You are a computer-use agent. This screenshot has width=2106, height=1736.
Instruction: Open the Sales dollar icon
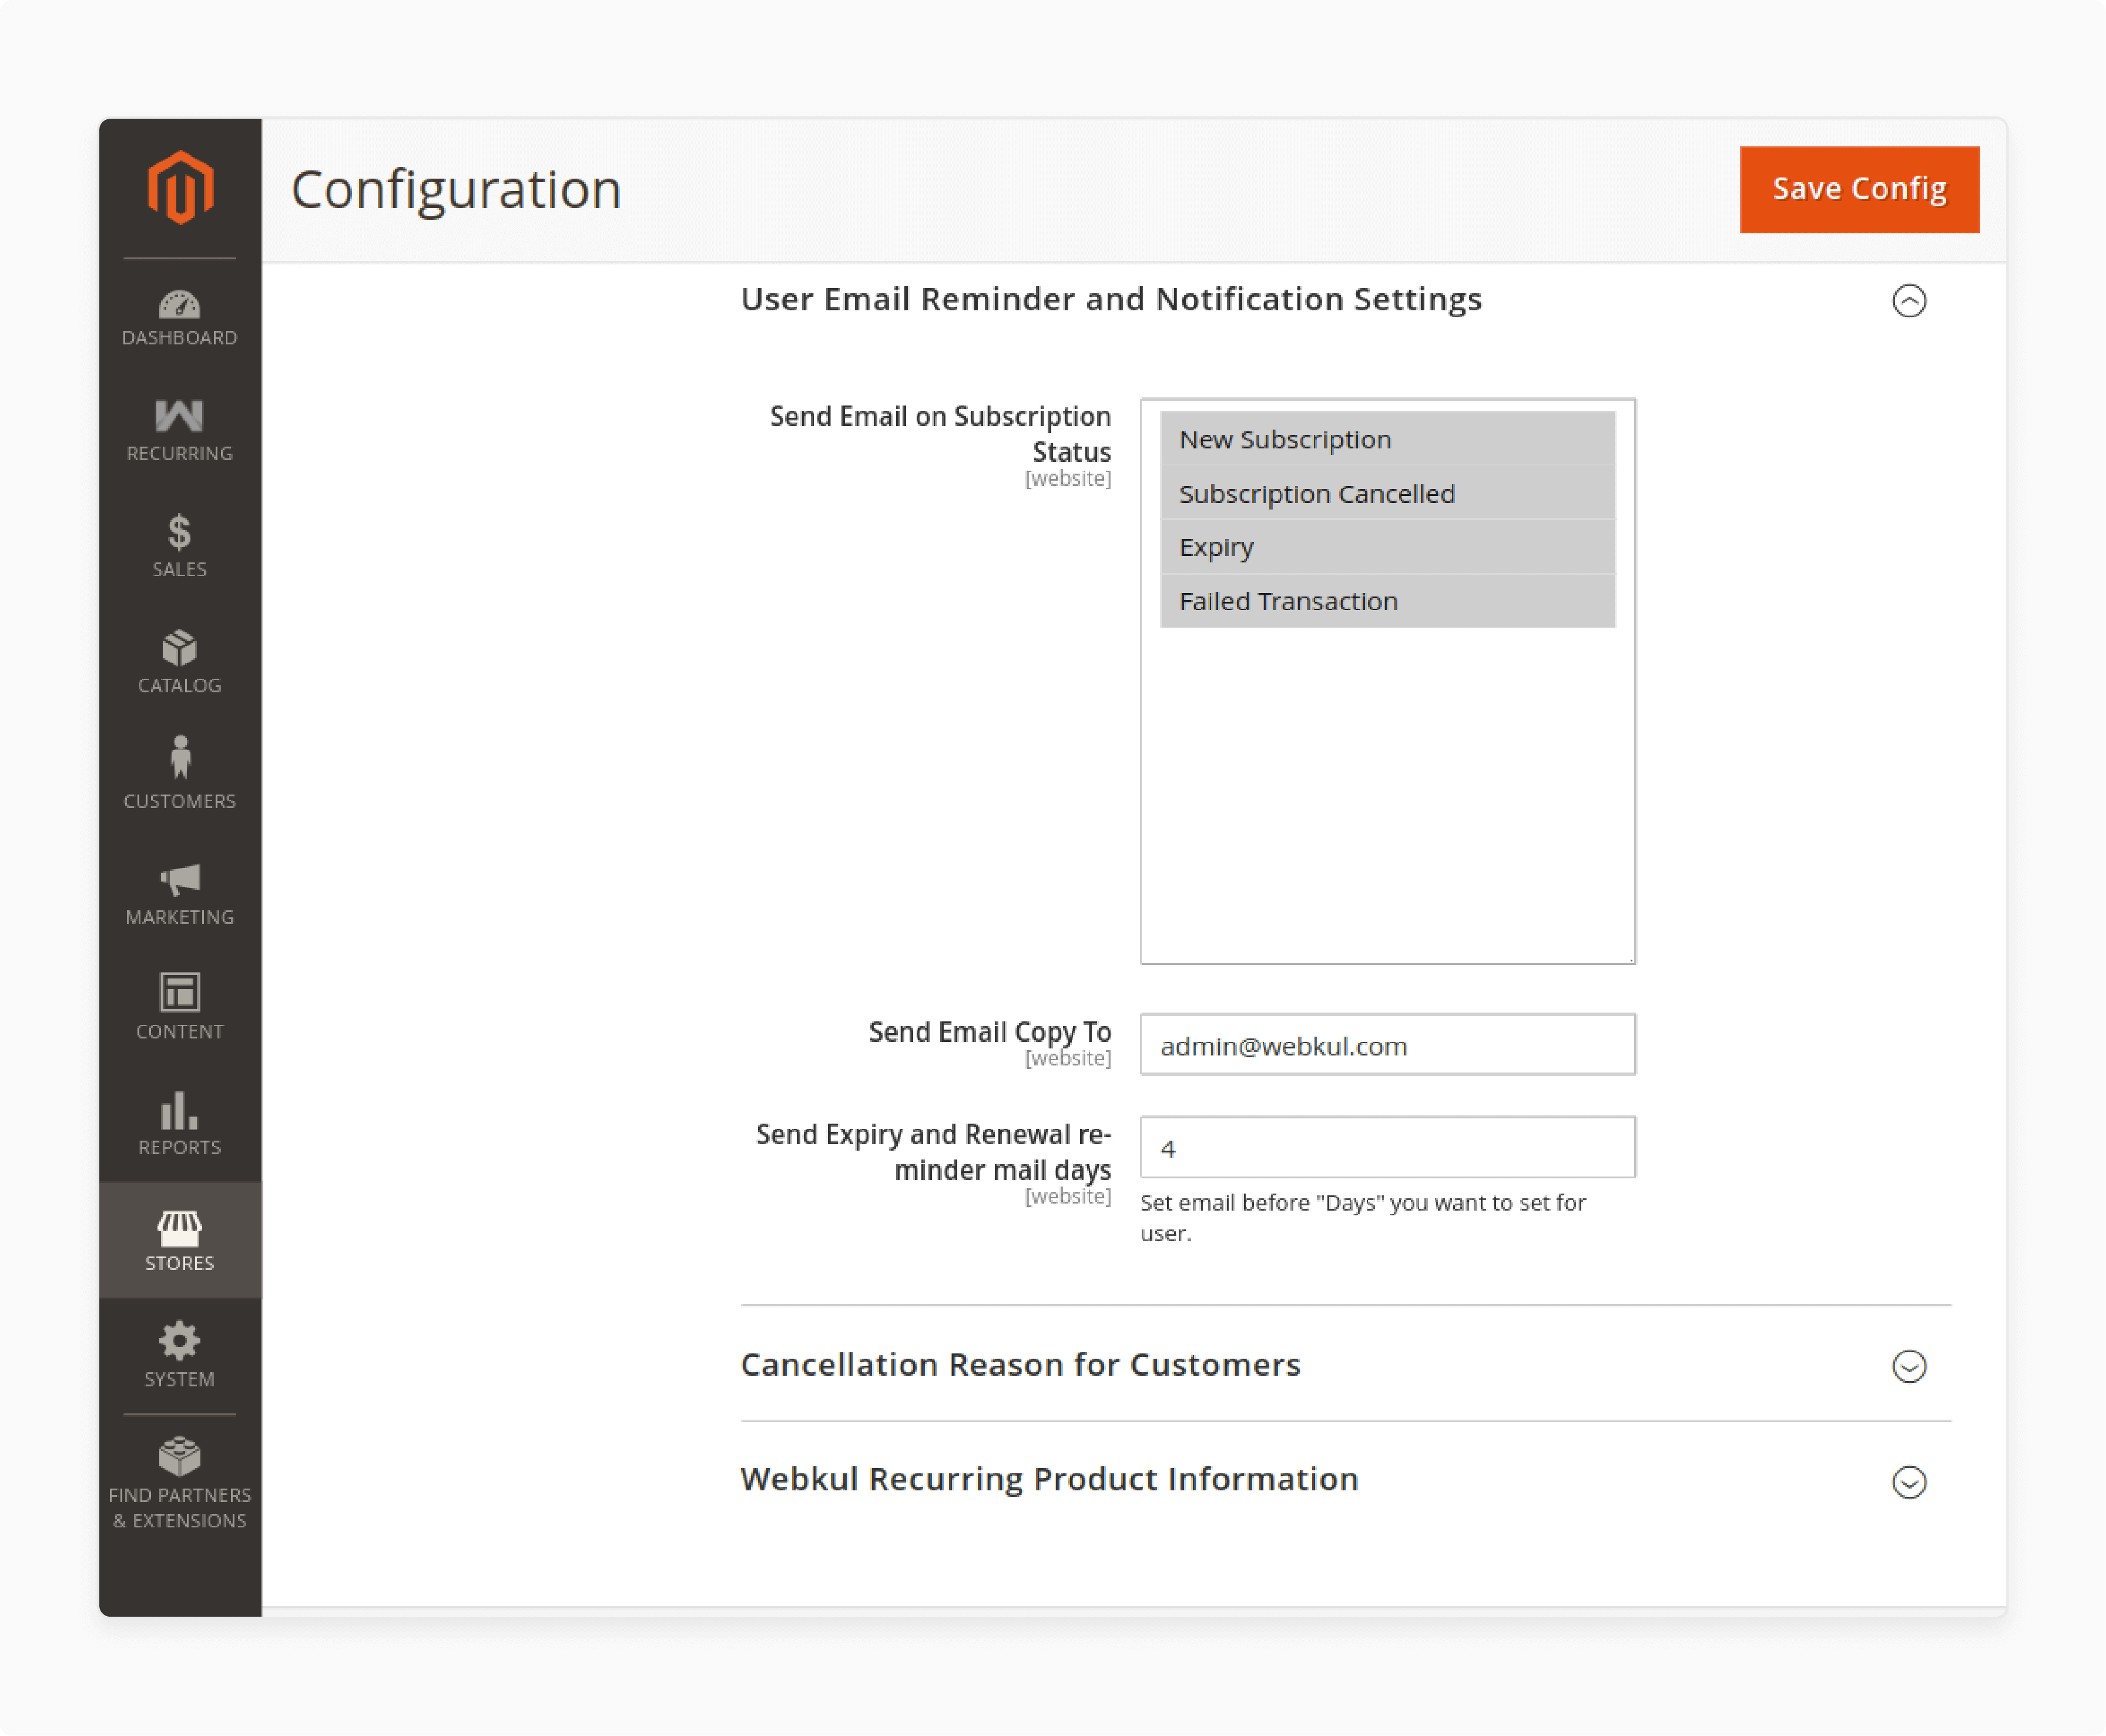[180, 532]
